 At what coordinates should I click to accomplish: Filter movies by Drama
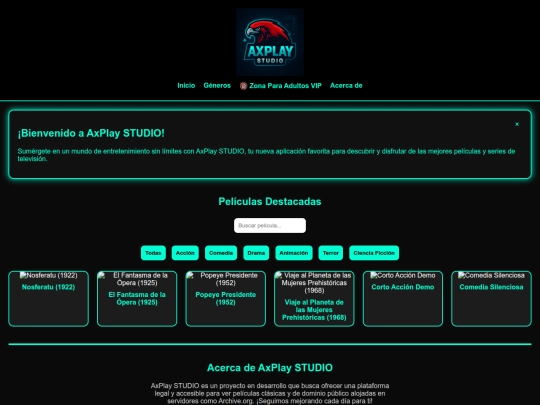pyautogui.click(x=256, y=253)
